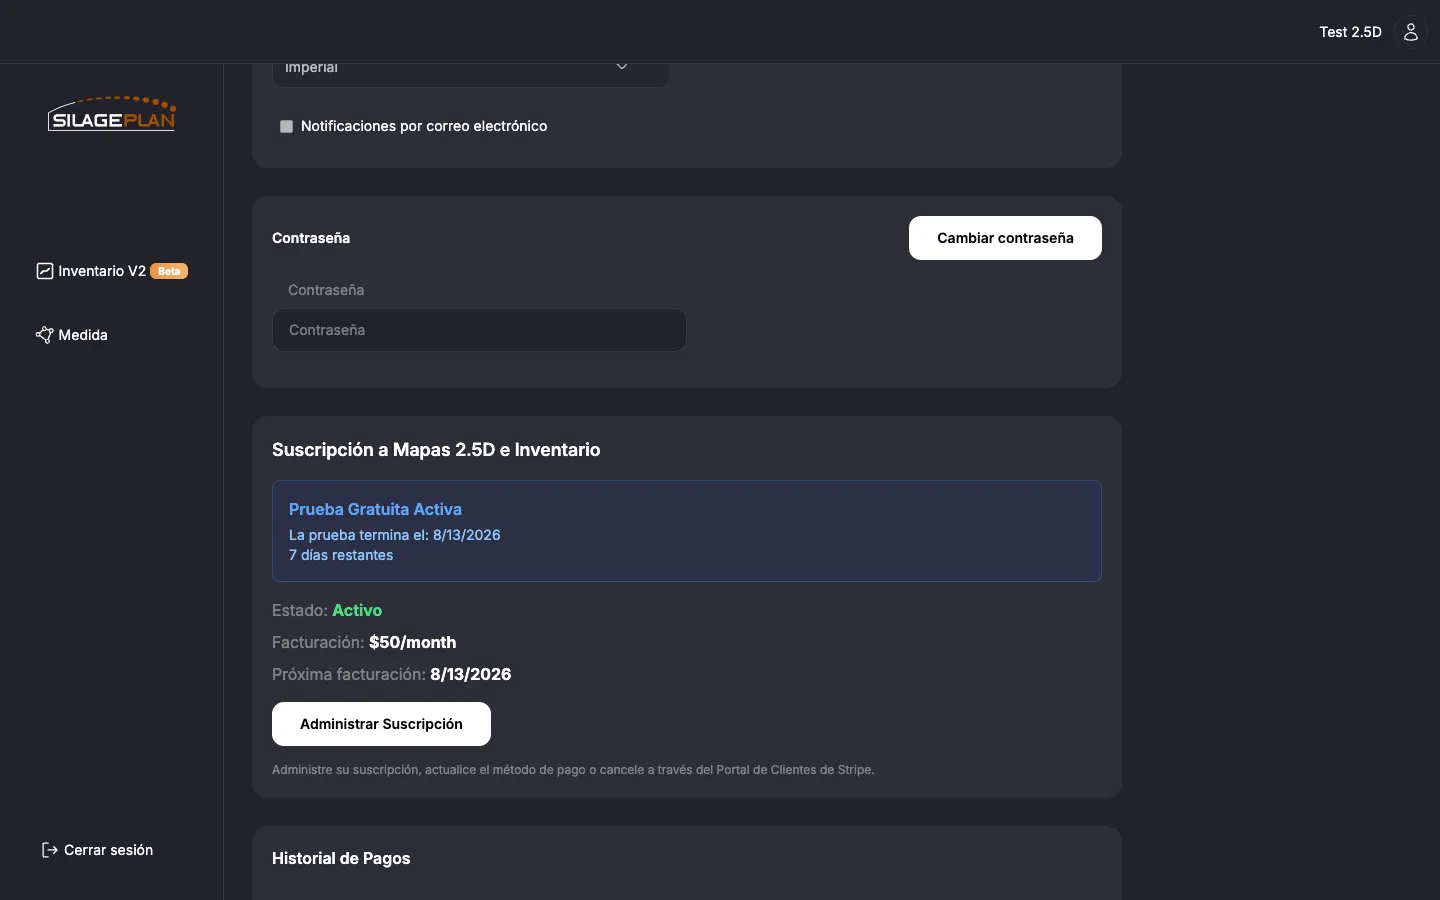Click the Historial de Pagos heading
Viewport: 1440px width, 900px height.
[x=341, y=858]
